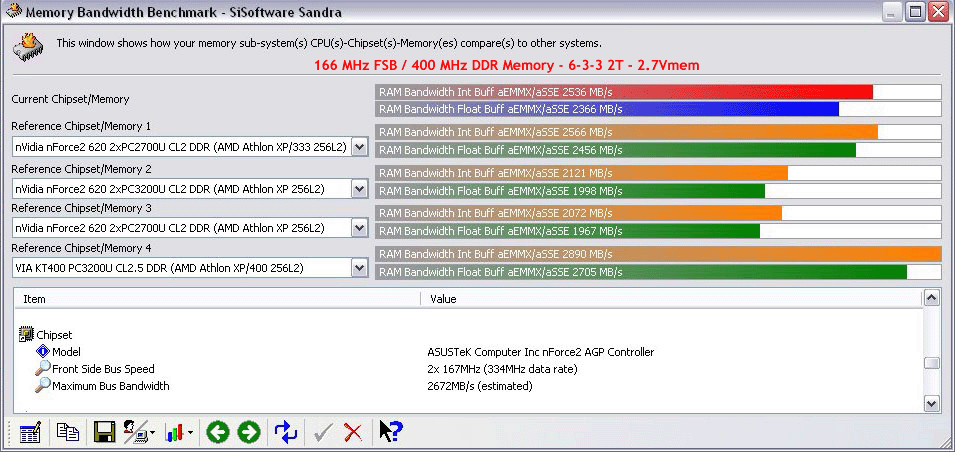Select the Chipset tree item
This screenshot has height=452, width=955.
54,335
